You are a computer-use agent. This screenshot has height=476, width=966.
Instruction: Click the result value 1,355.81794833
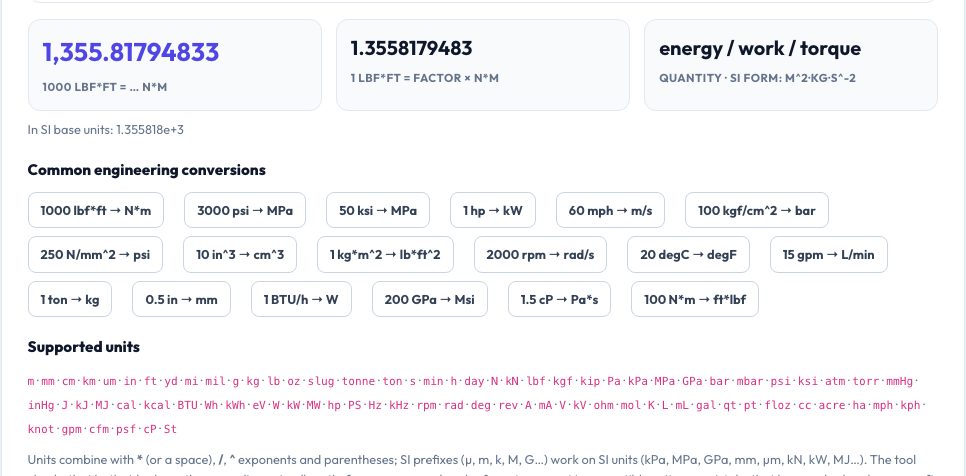(131, 52)
